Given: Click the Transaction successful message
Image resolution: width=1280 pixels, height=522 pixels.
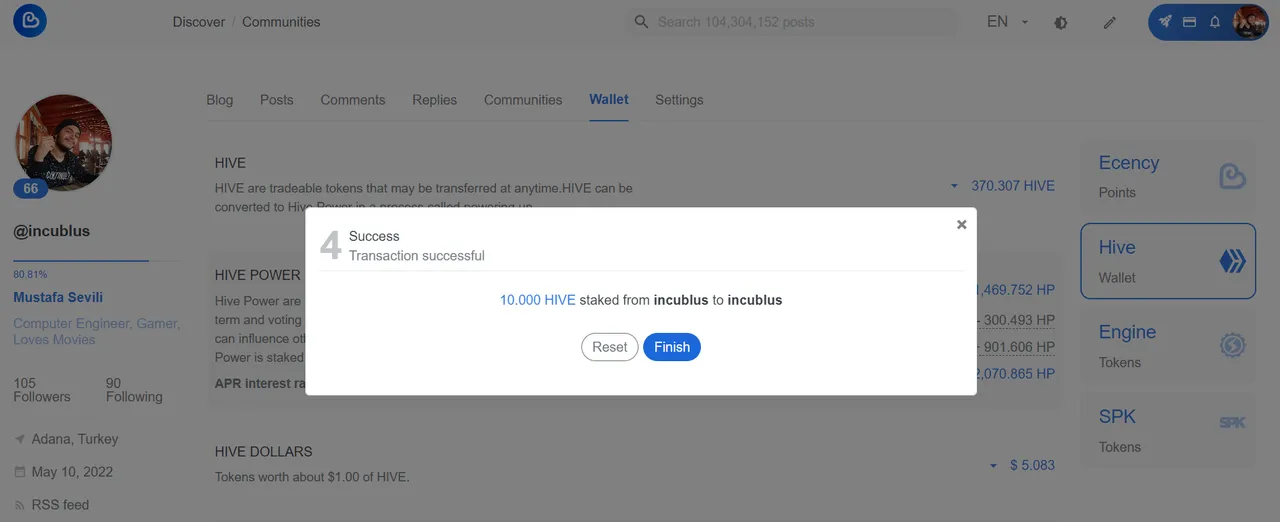Looking at the screenshot, I should tap(417, 256).
